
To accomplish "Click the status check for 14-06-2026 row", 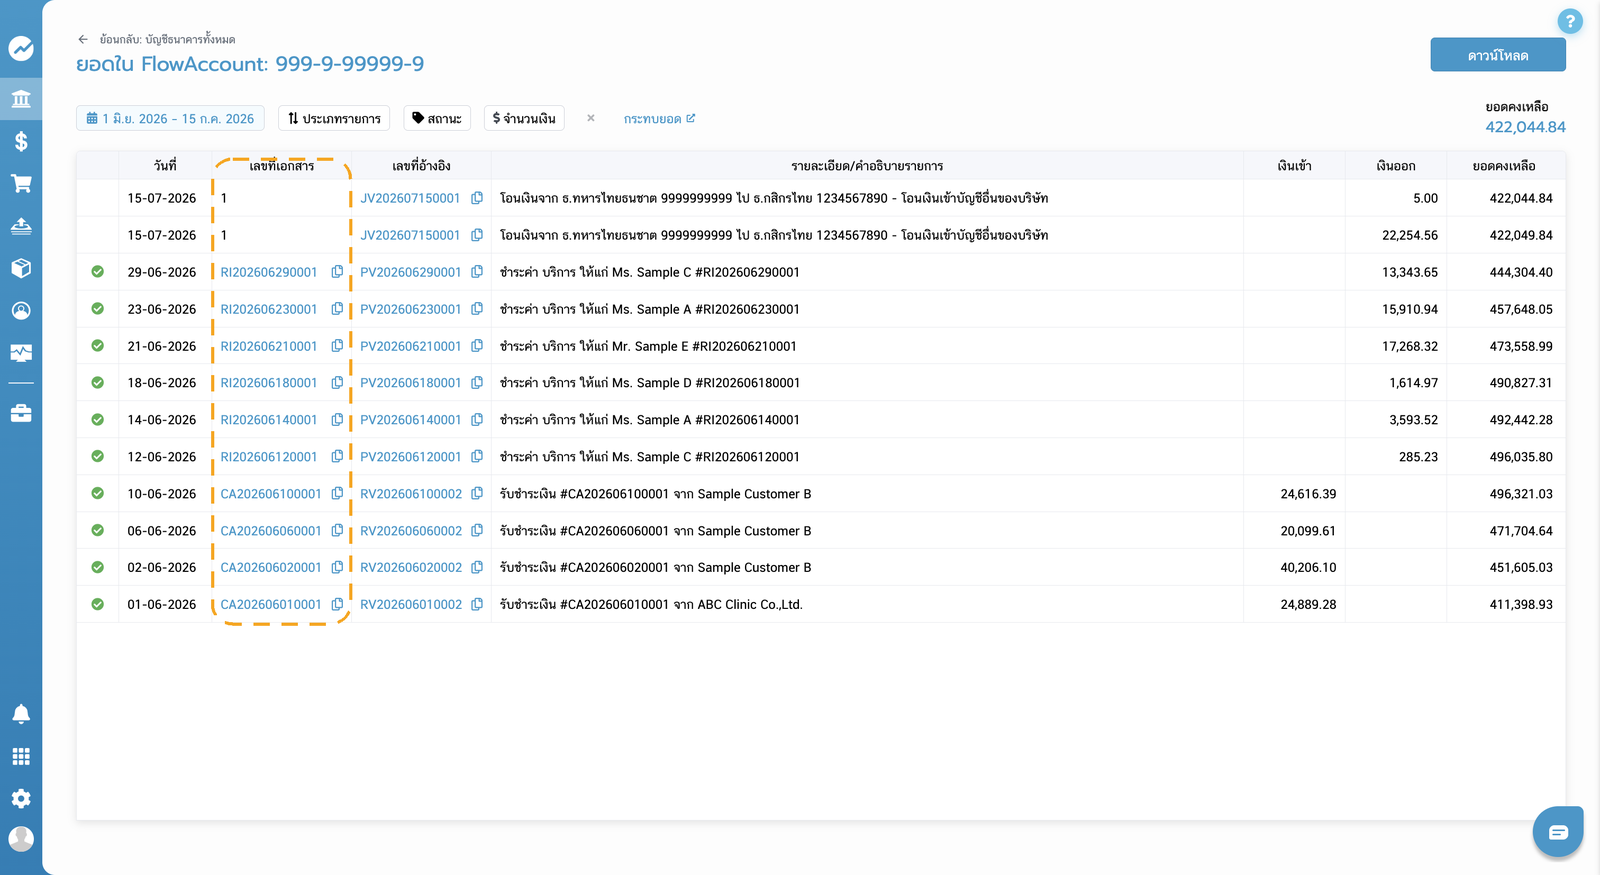I will click(x=97, y=420).
